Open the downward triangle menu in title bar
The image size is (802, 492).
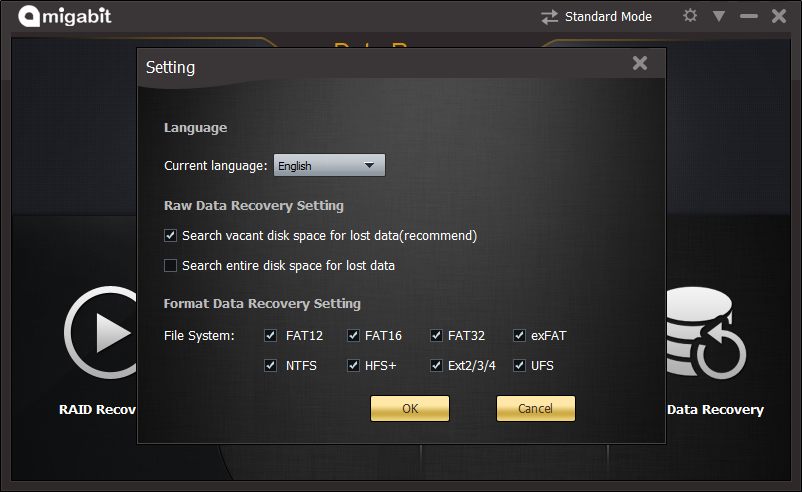point(719,16)
